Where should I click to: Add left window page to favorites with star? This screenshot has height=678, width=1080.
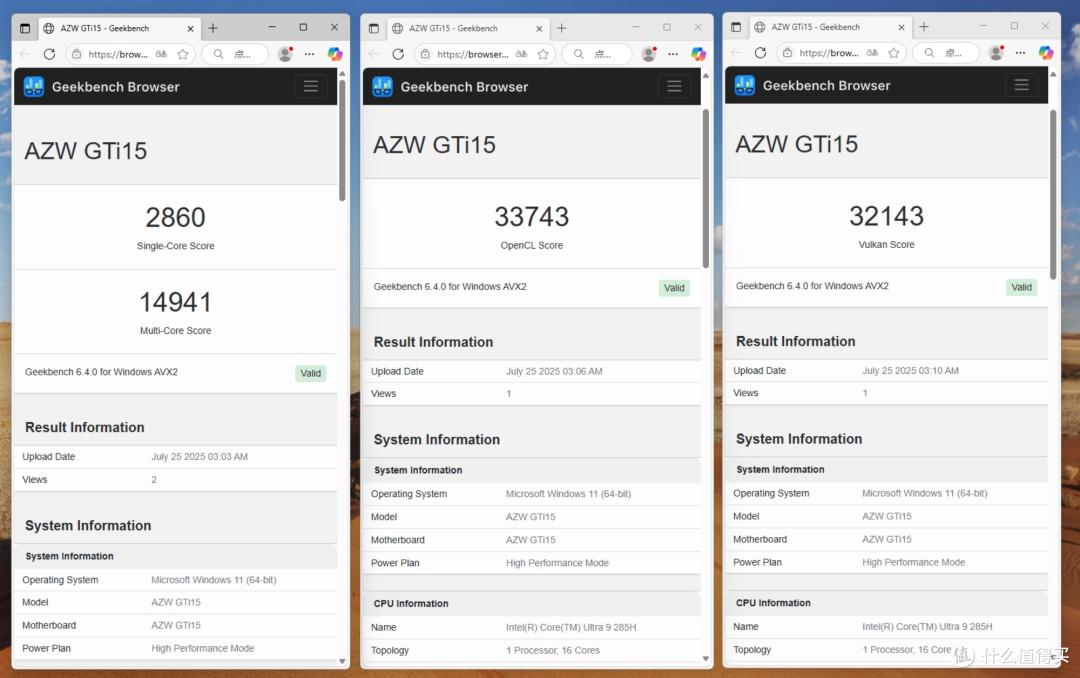[183, 54]
